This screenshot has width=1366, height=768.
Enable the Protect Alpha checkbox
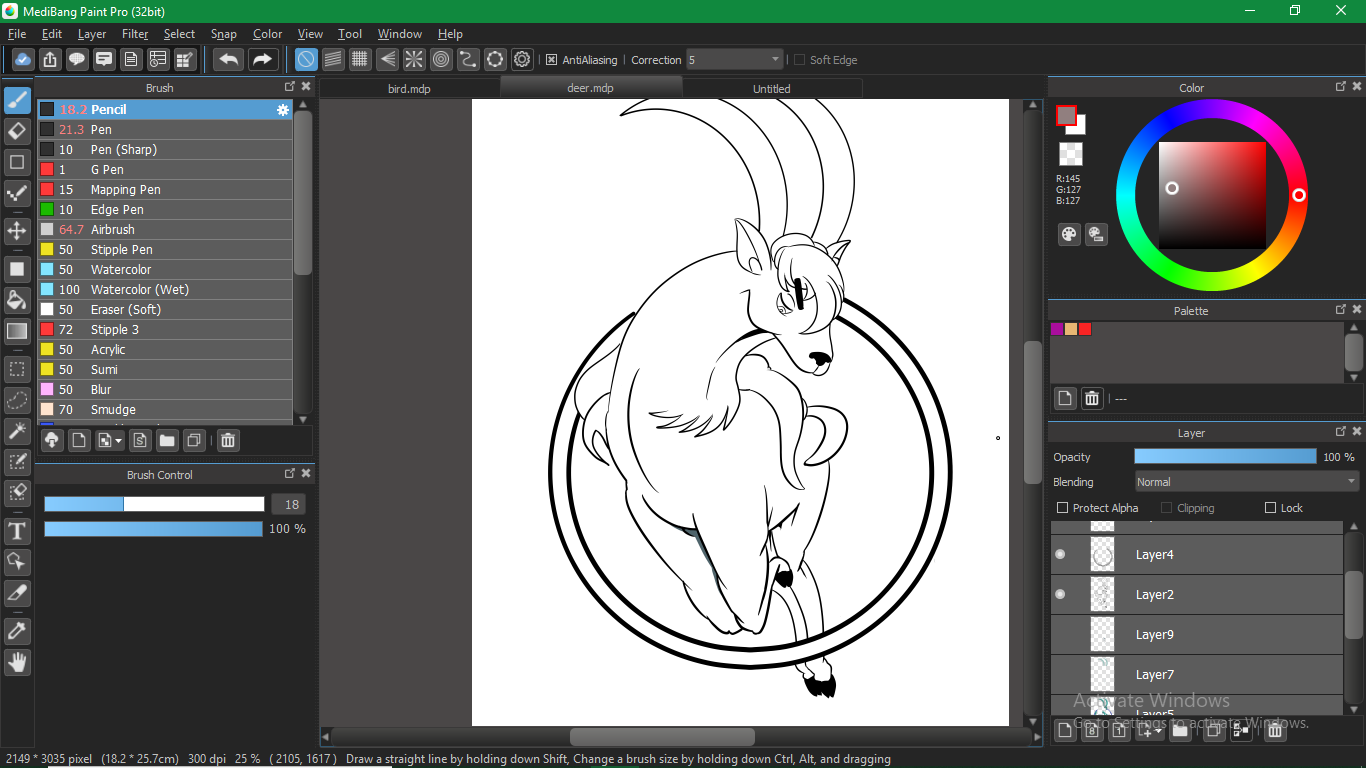(x=1062, y=508)
